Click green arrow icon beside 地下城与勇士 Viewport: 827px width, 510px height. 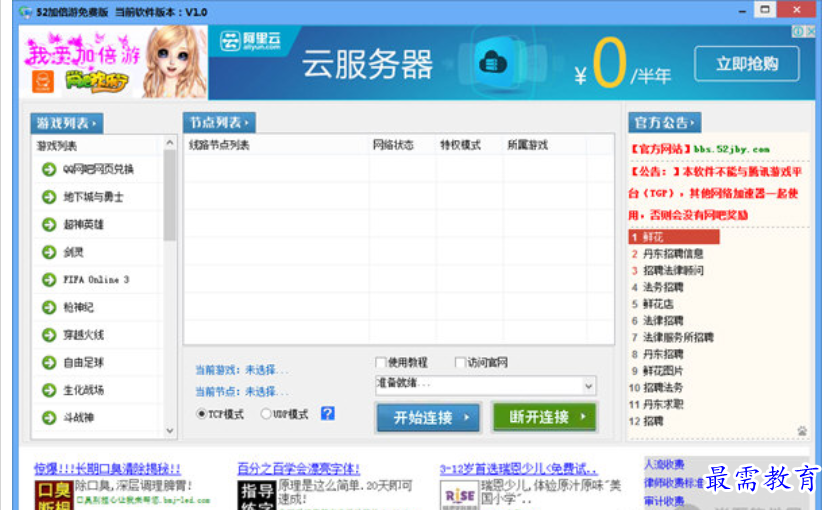pyautogui.click(x=49, y=197)
